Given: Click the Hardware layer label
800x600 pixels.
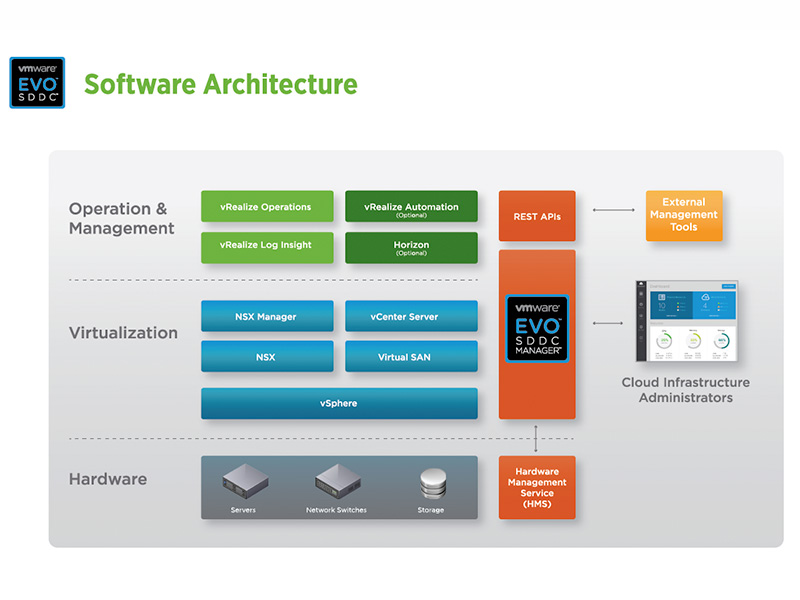Looking at the screenshot, I should 108,479.
